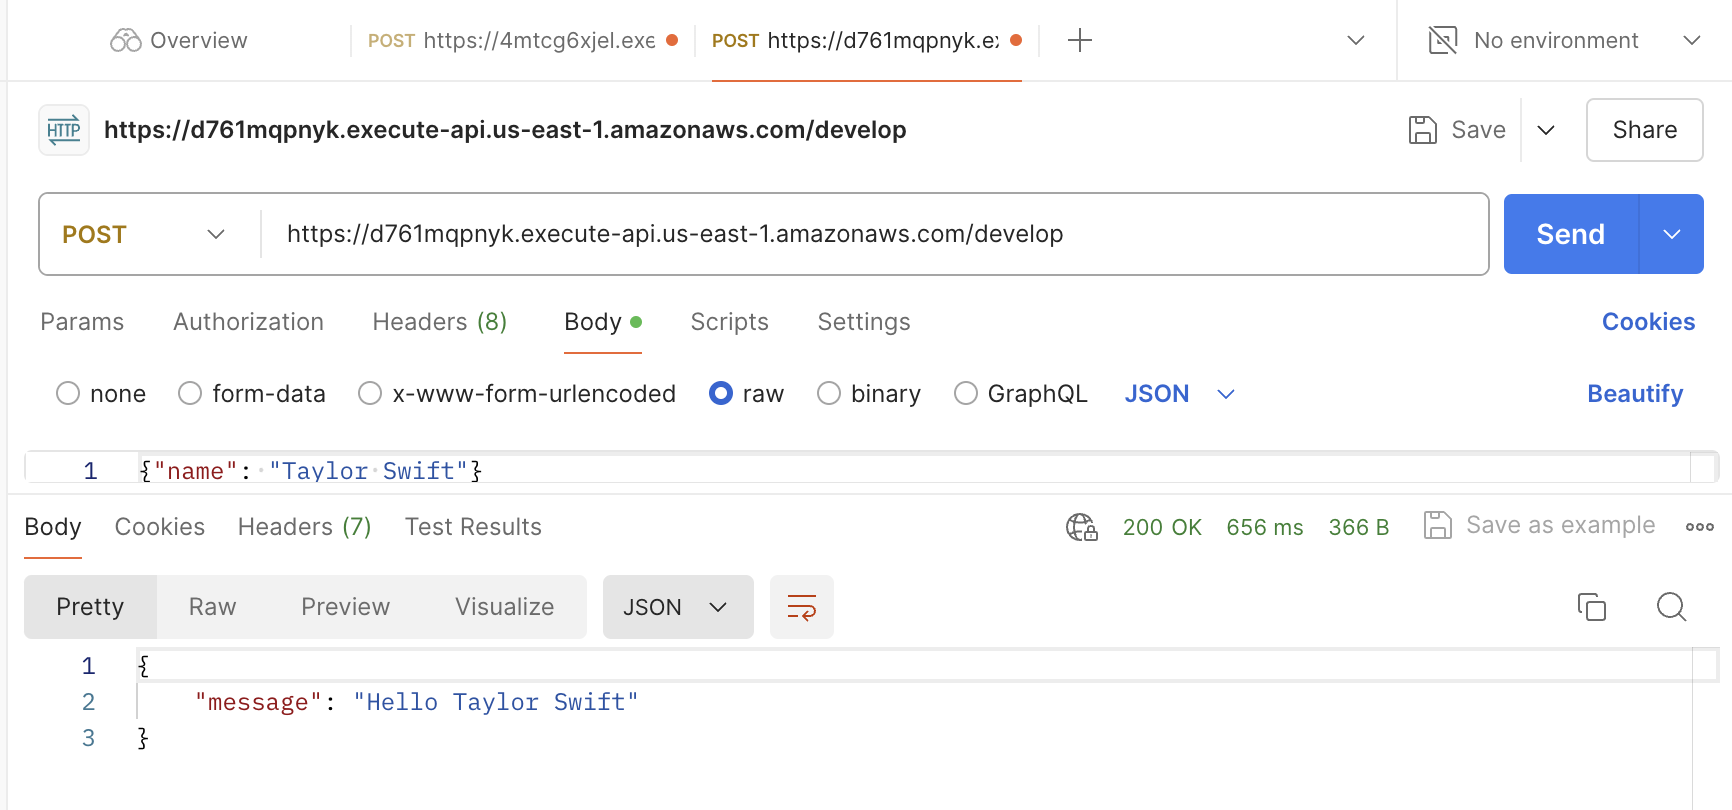Toggle the word wrap lines icon
The width and height of the screenshot is (1732, 810).
pos(802,607)
